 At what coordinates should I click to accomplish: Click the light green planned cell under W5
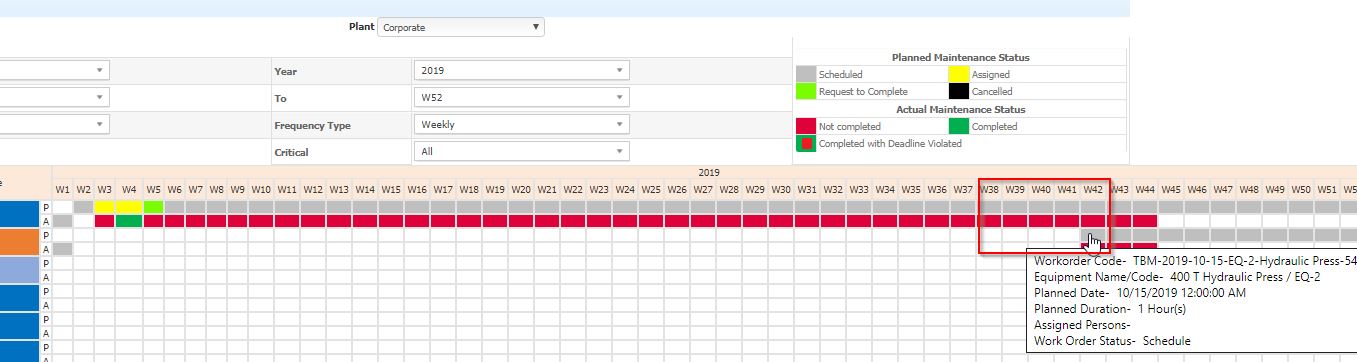[153, 207]
